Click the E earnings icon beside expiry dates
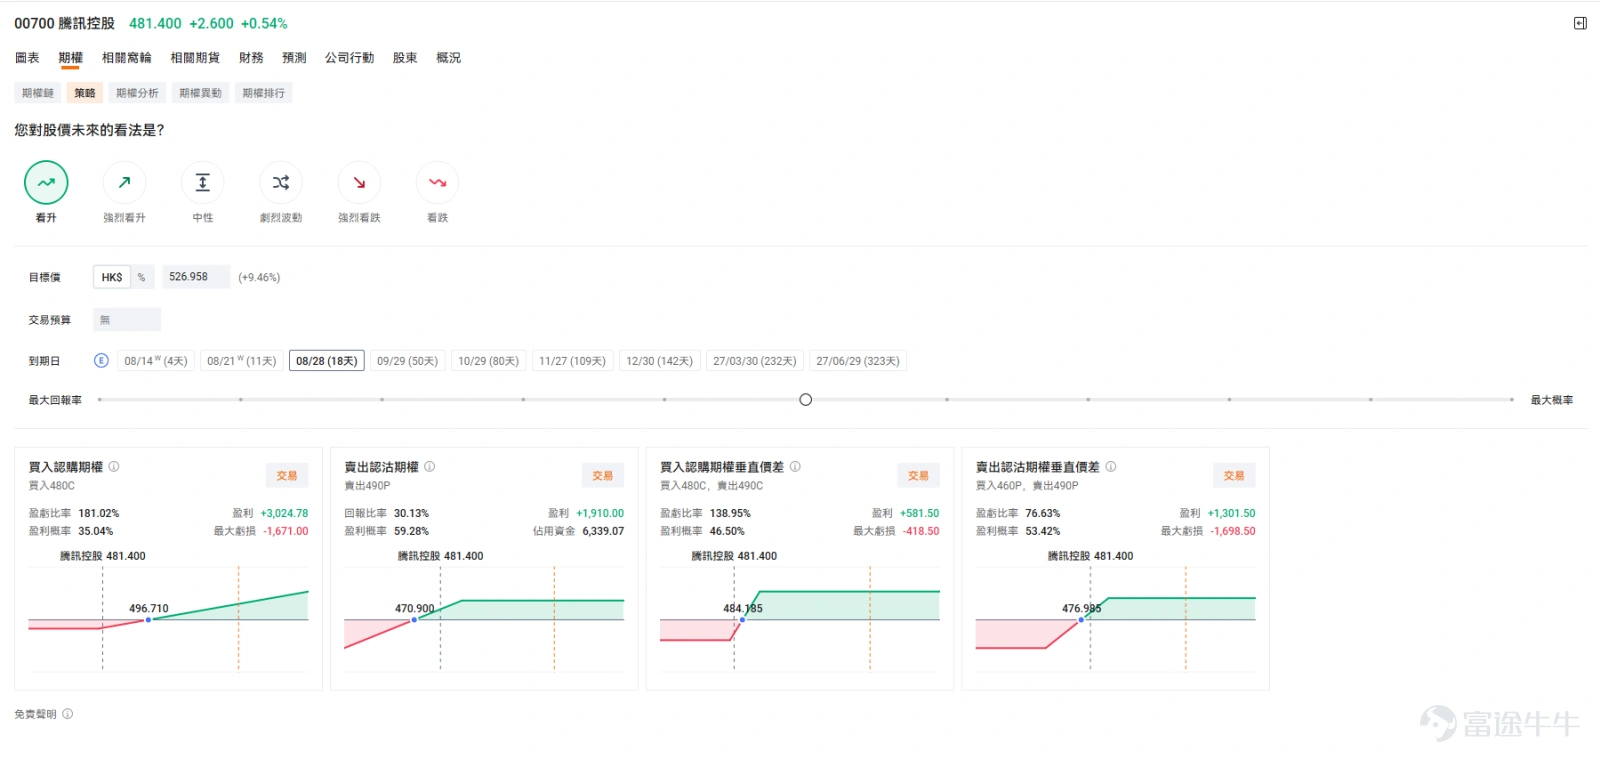This screenshot has height=760, width=1600. [x=101, y=361]
